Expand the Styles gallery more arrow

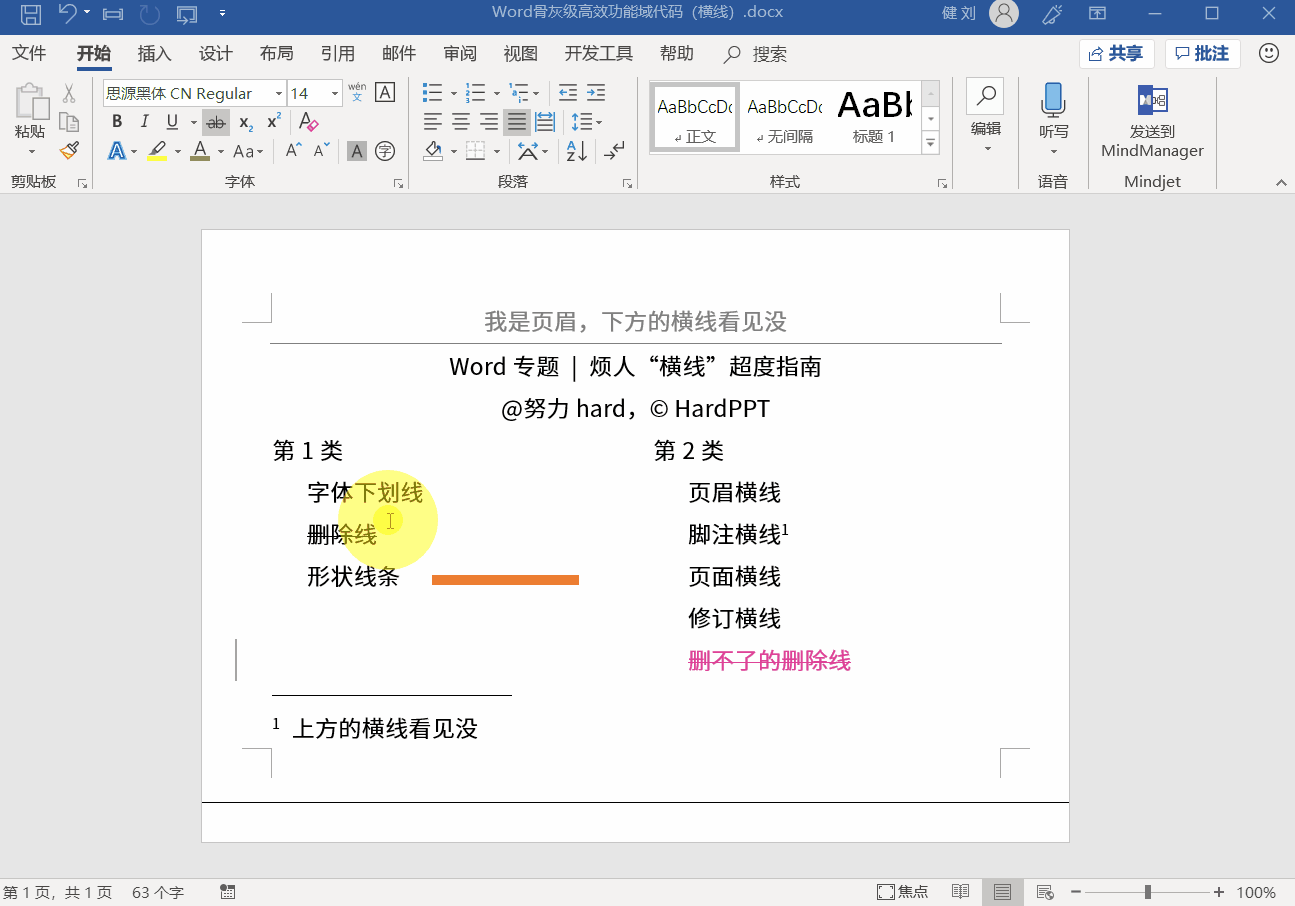point(931,143)
